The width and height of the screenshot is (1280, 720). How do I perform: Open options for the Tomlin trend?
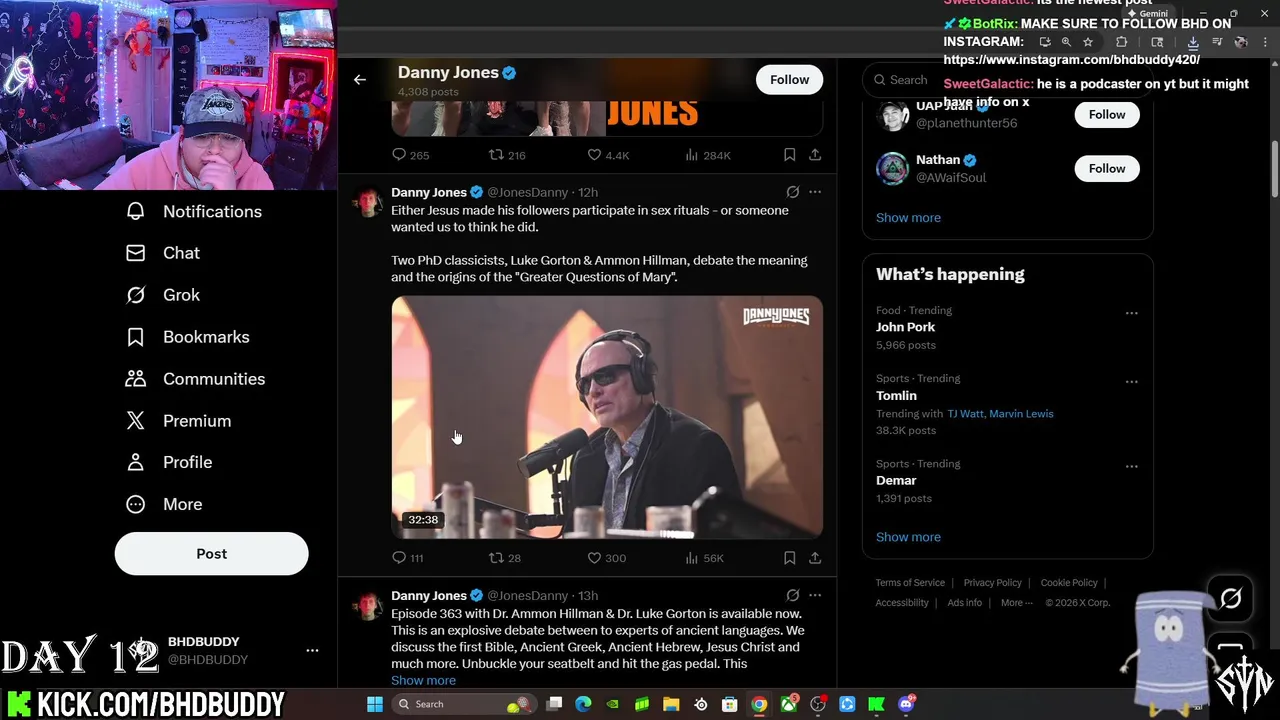coord(1131,381)
